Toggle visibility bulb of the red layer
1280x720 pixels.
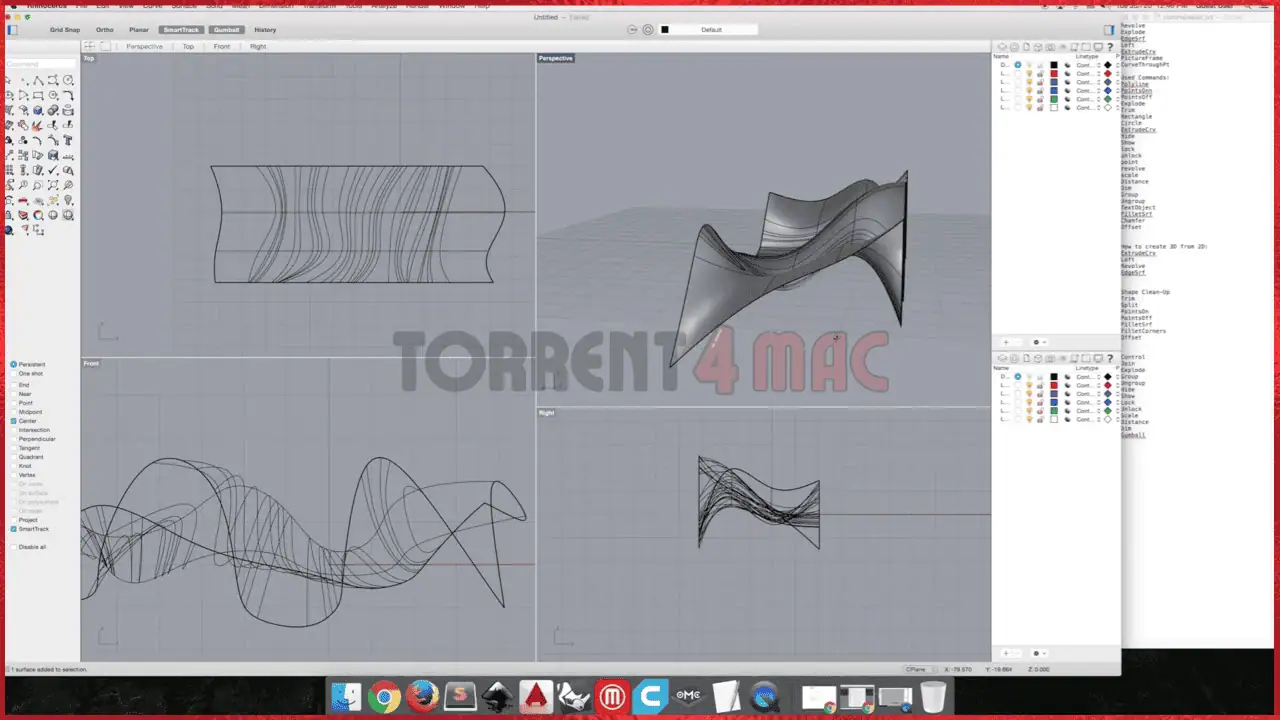(1029, 73)
